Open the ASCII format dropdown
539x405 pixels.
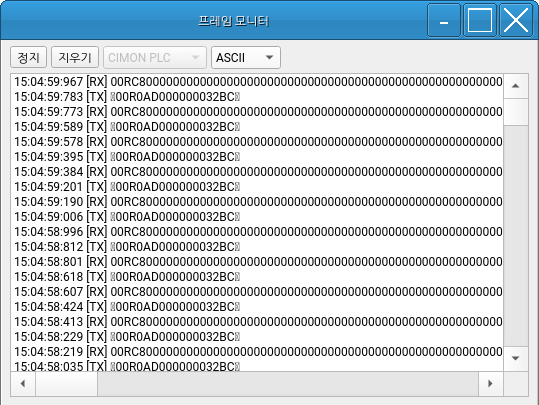(x=246, y=57)
